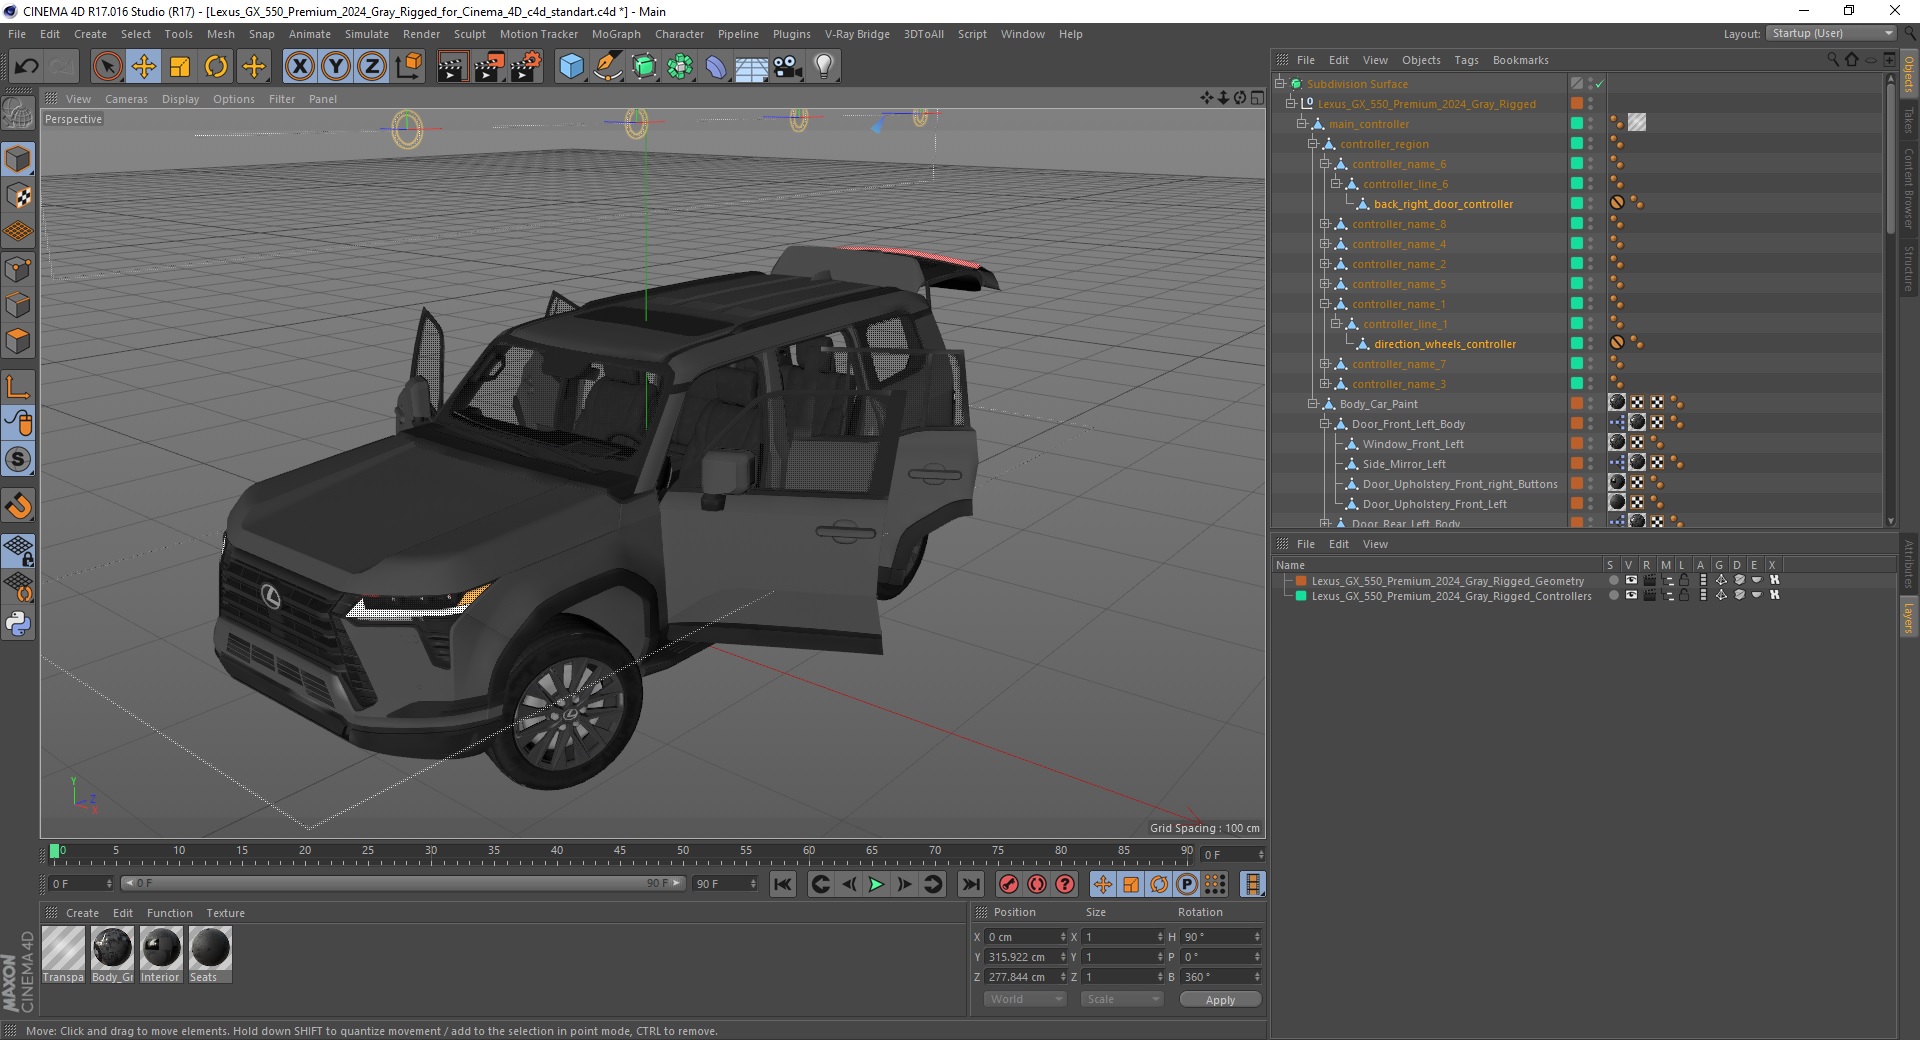Go to start of animation
The width and height of the screenshot is (1920, 1040).
(x=783, y=884)
